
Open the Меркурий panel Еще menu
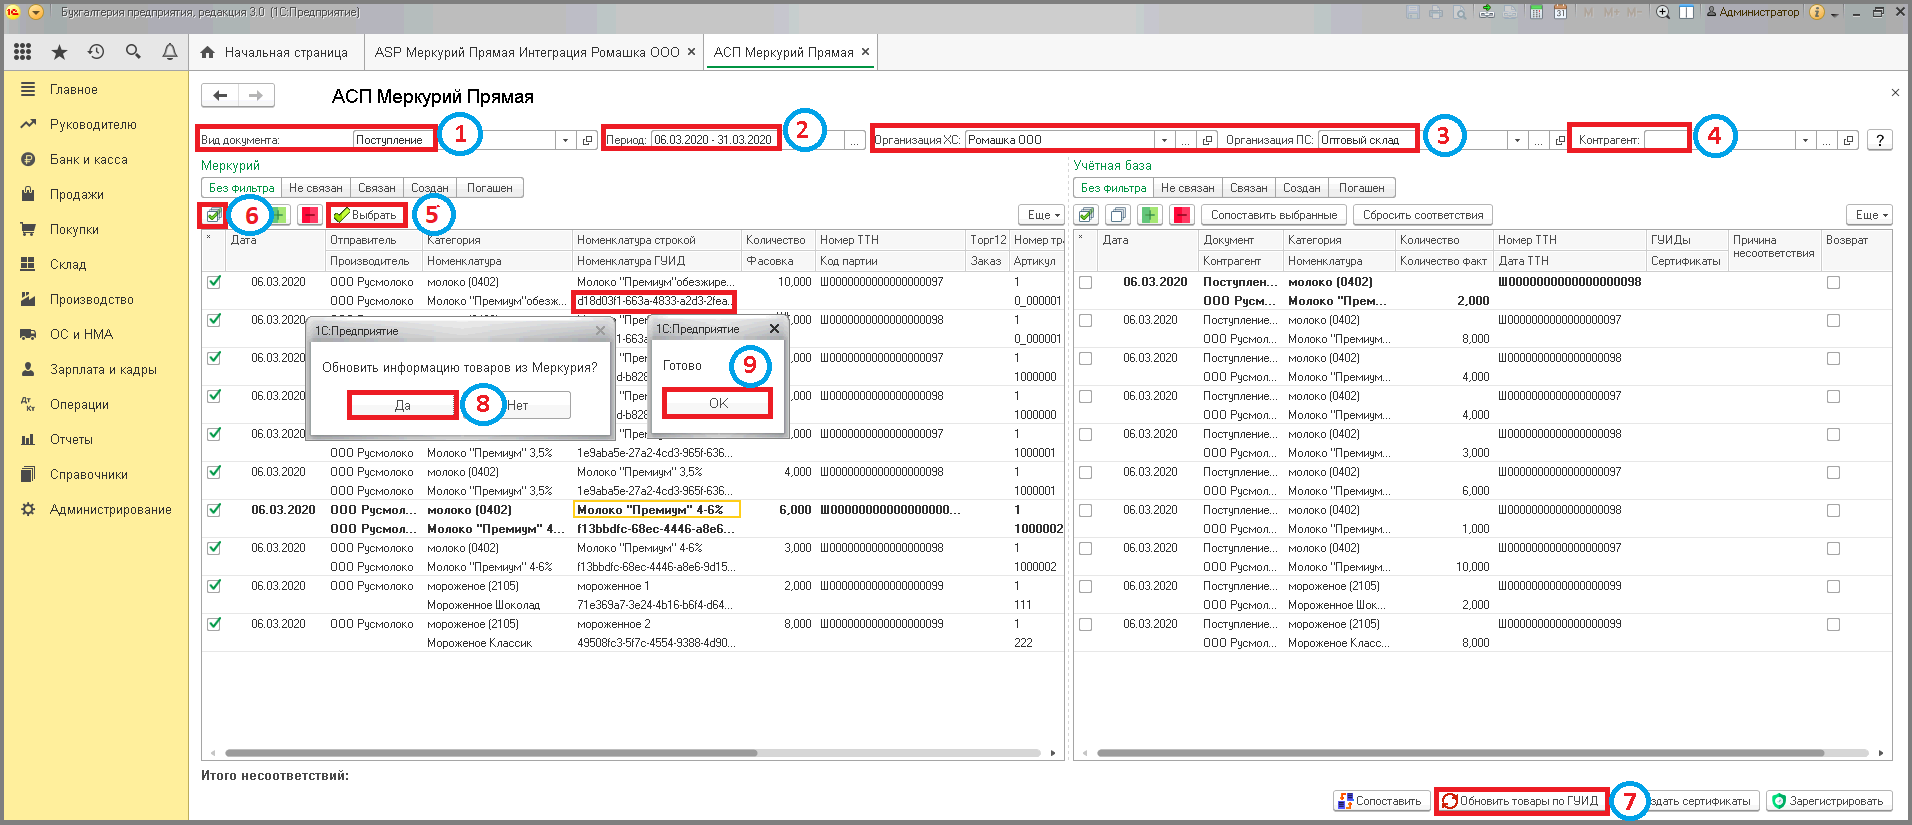1043,215
